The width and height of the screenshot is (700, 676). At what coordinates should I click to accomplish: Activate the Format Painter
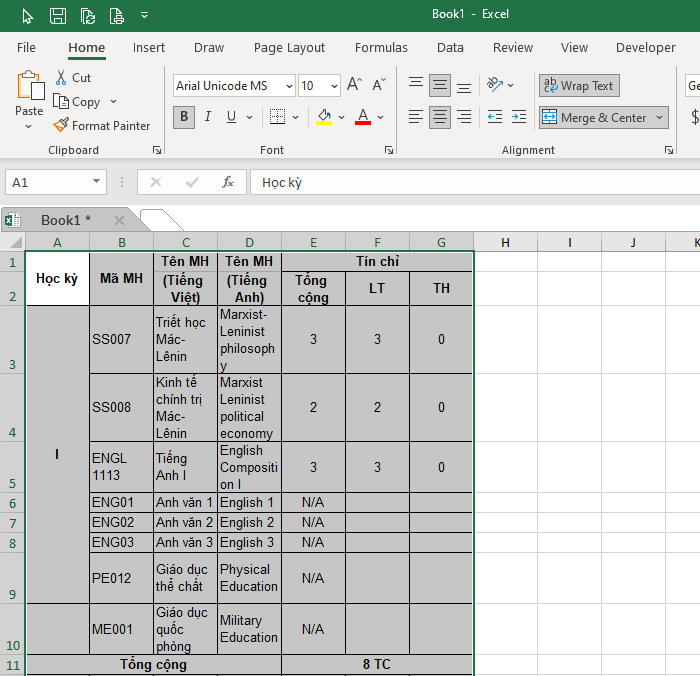(102, 126)
